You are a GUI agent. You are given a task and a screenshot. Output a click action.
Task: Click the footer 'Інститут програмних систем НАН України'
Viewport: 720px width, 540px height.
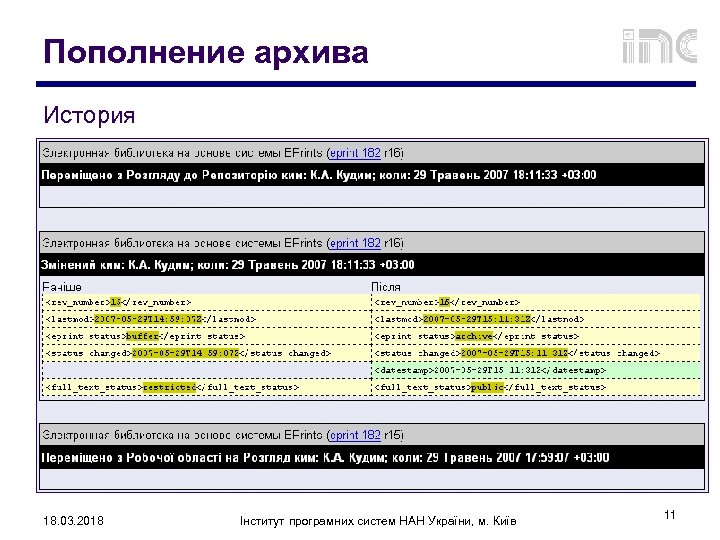pyautogui.click(x=355, y=521)
